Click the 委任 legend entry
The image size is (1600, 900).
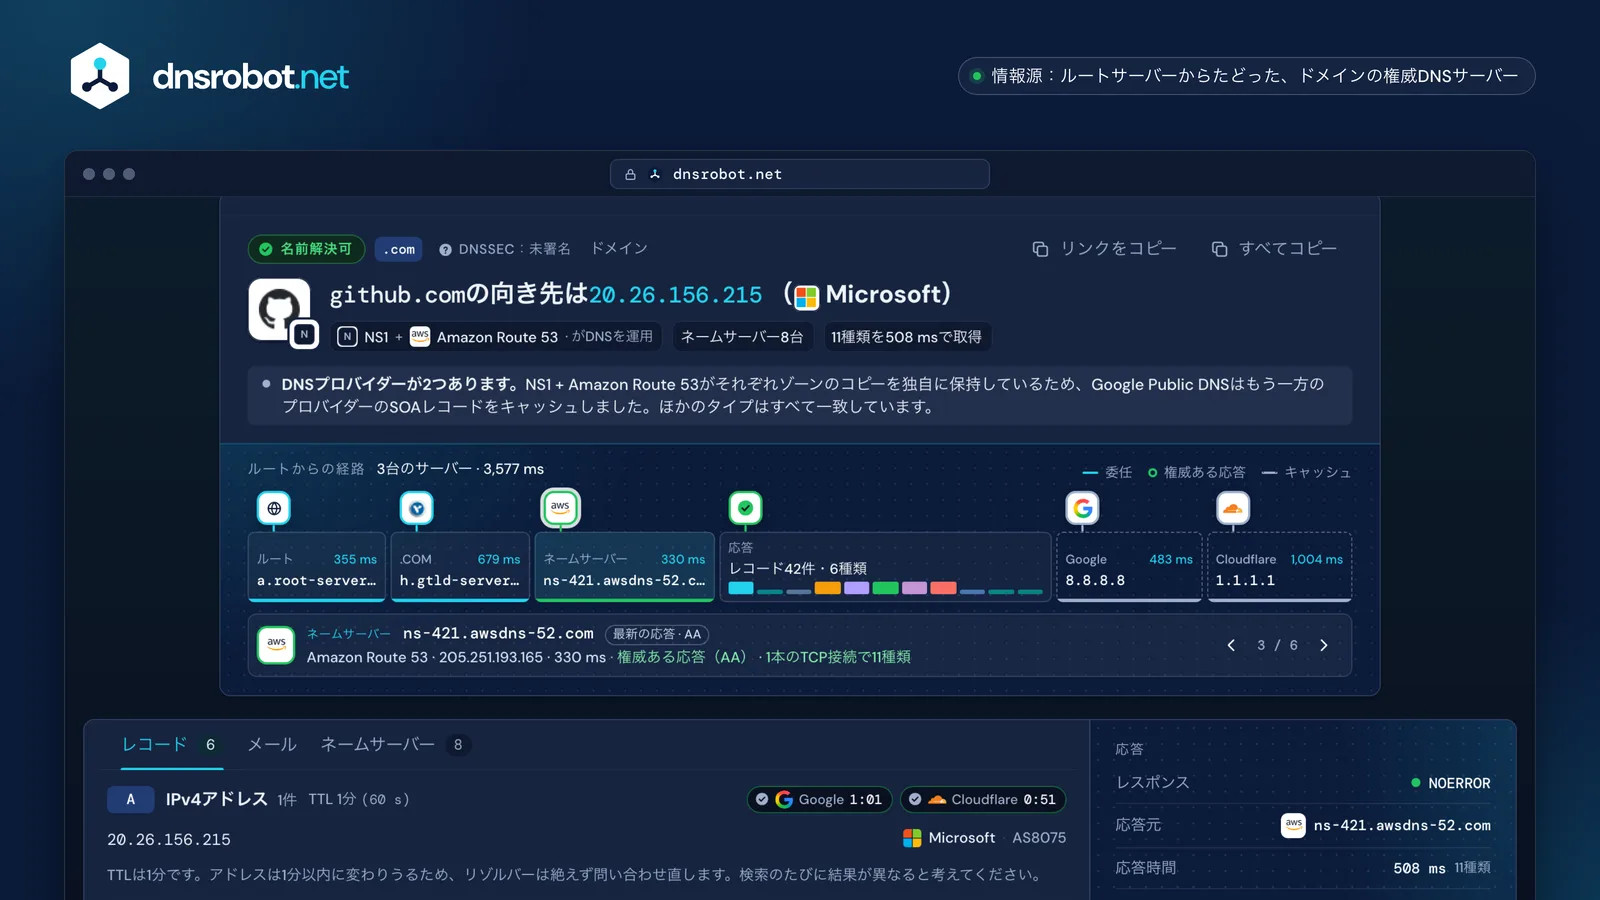click(1107, 472)
